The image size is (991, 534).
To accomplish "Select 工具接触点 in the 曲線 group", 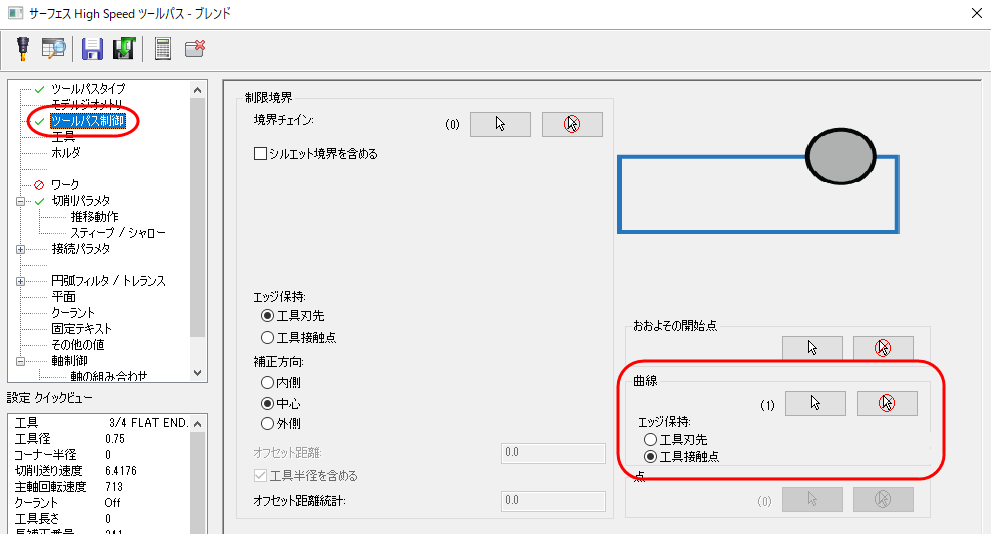I will [650, 456].
